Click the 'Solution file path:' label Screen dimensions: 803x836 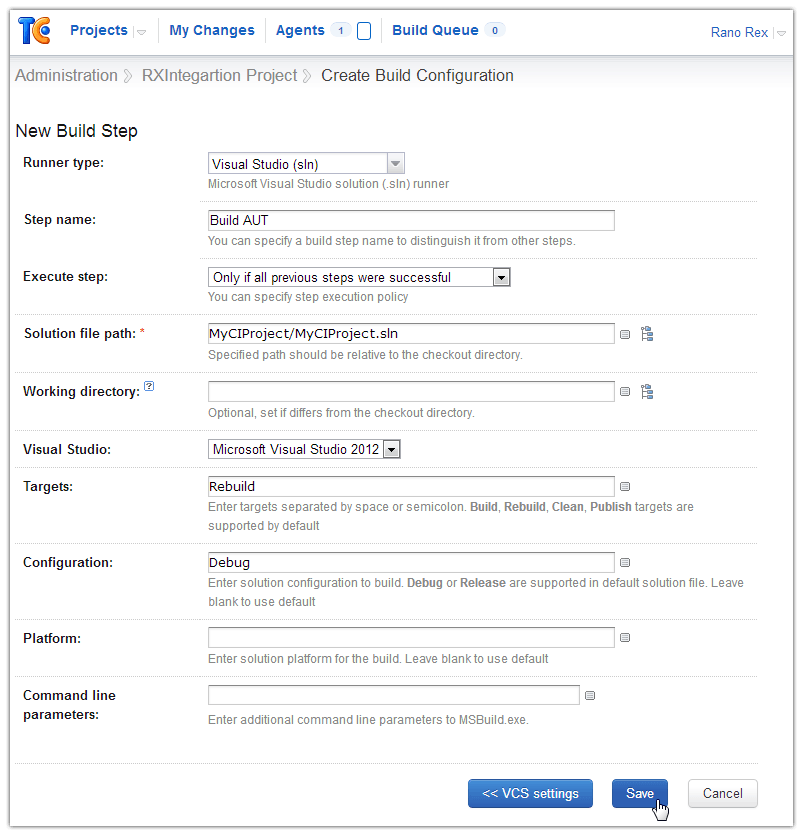[x=80, y=334]
